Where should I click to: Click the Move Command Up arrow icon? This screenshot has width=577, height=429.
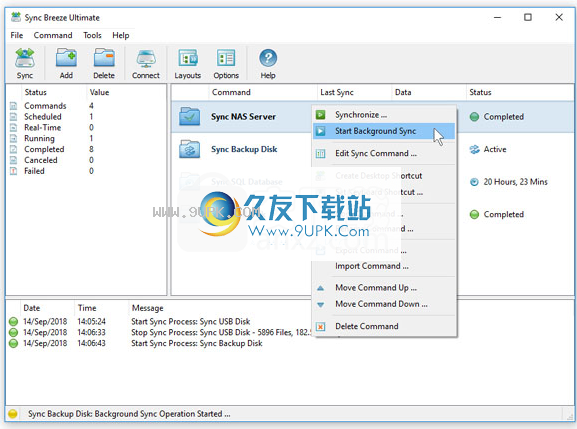(x=321, y=288)
